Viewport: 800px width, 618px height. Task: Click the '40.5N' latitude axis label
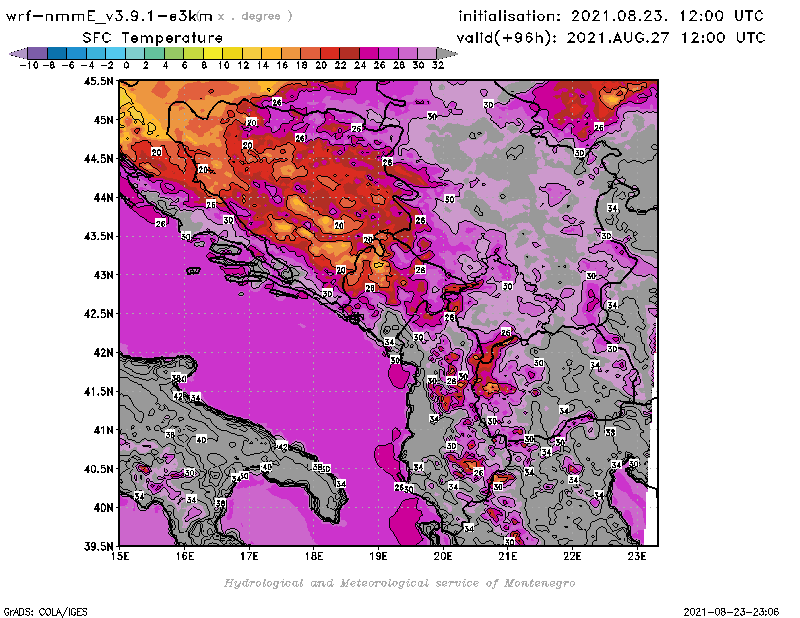pyautogui.click(x=98, y=469)
